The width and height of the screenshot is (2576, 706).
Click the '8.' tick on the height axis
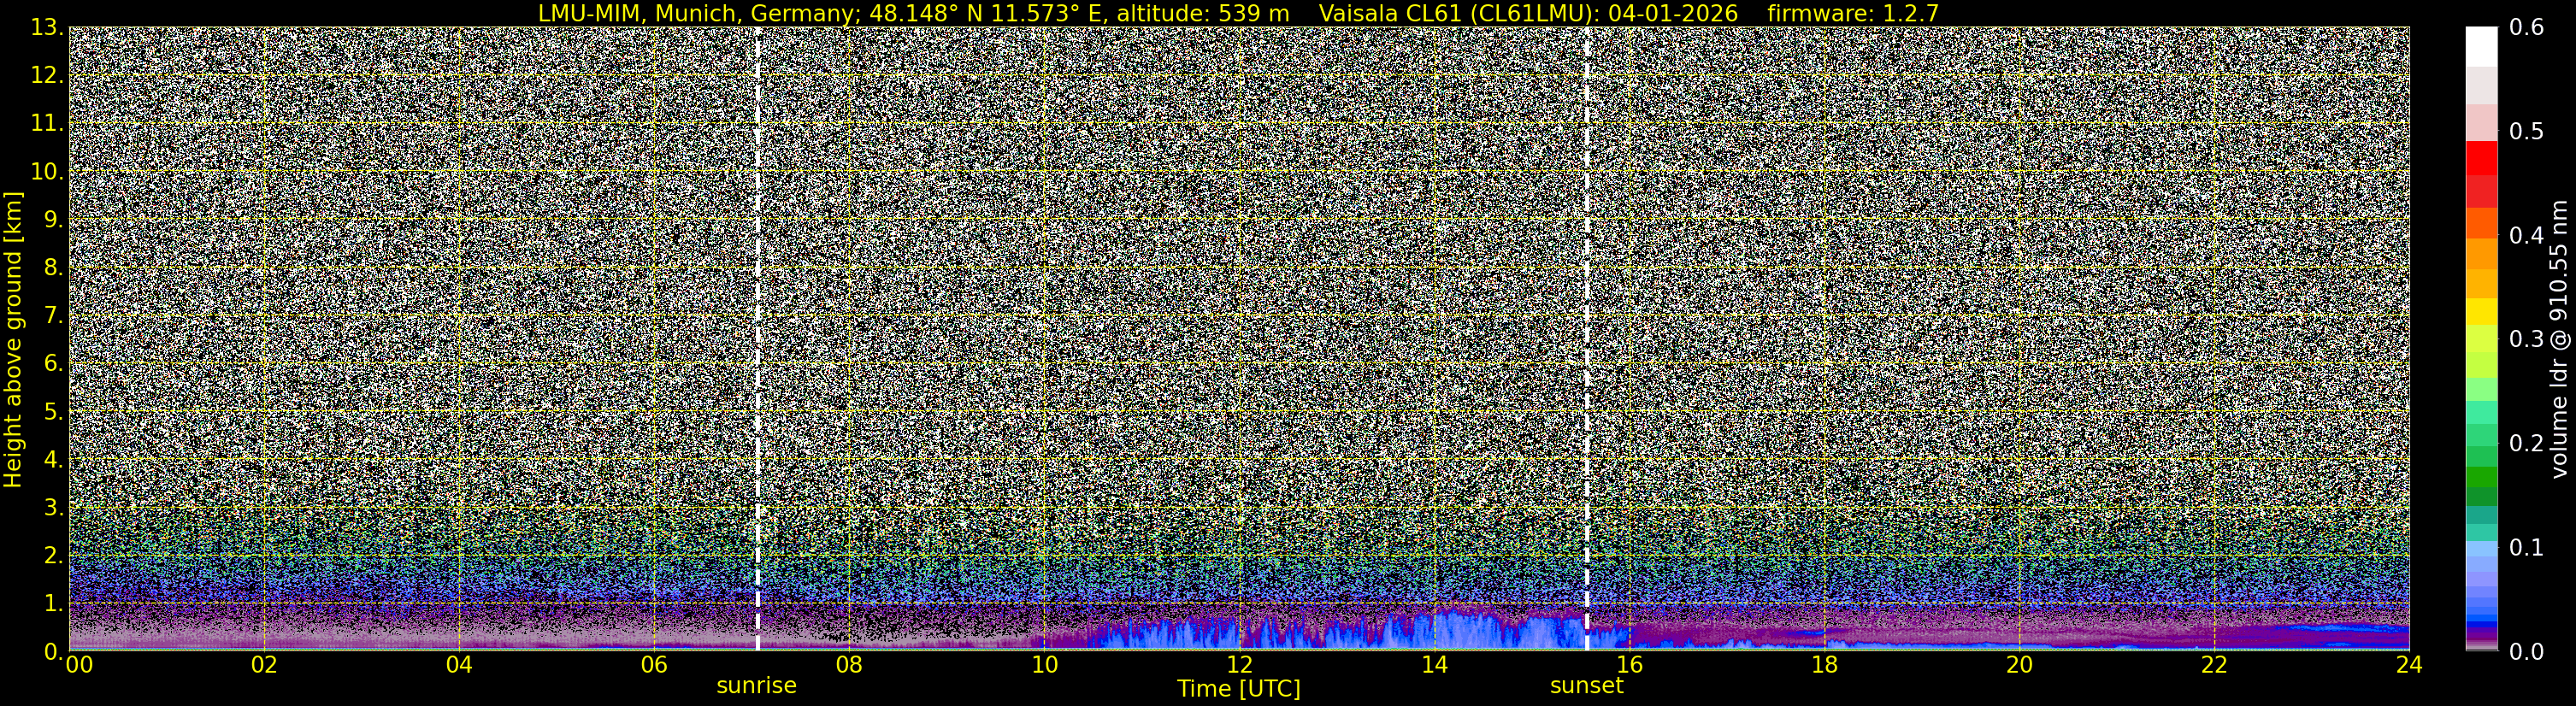point(53,268)
